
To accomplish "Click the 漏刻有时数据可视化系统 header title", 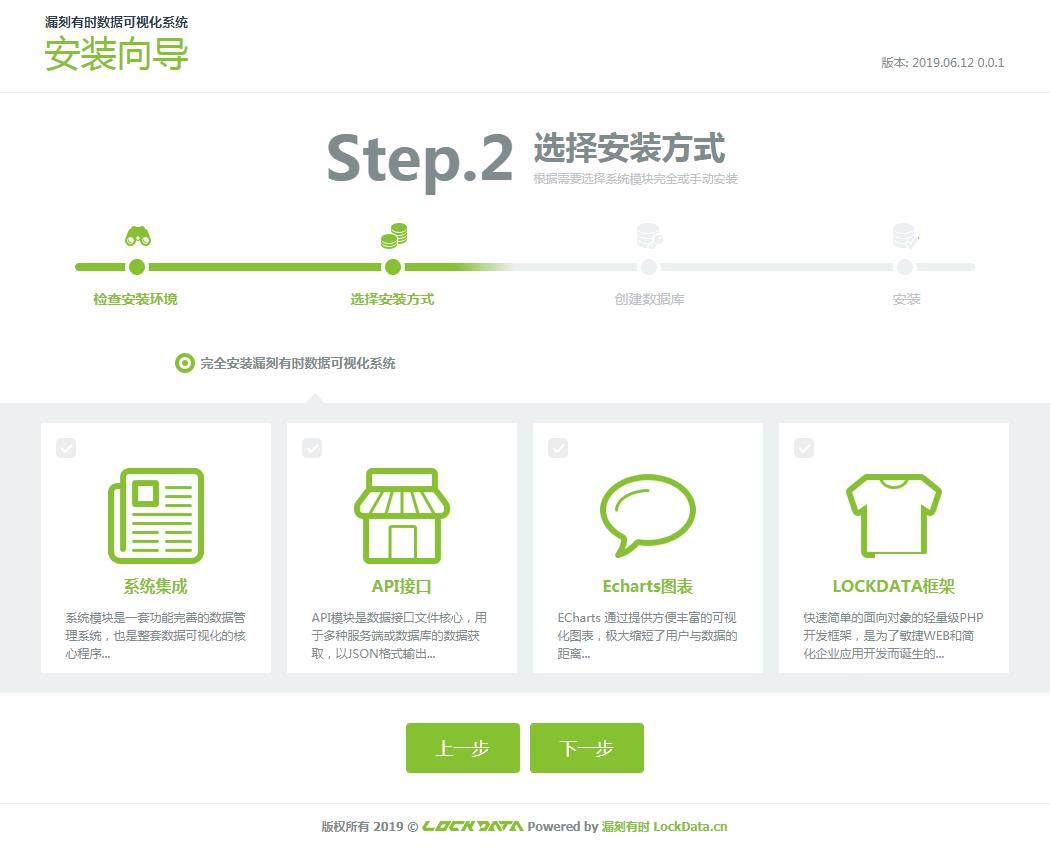I will (117, 22).
